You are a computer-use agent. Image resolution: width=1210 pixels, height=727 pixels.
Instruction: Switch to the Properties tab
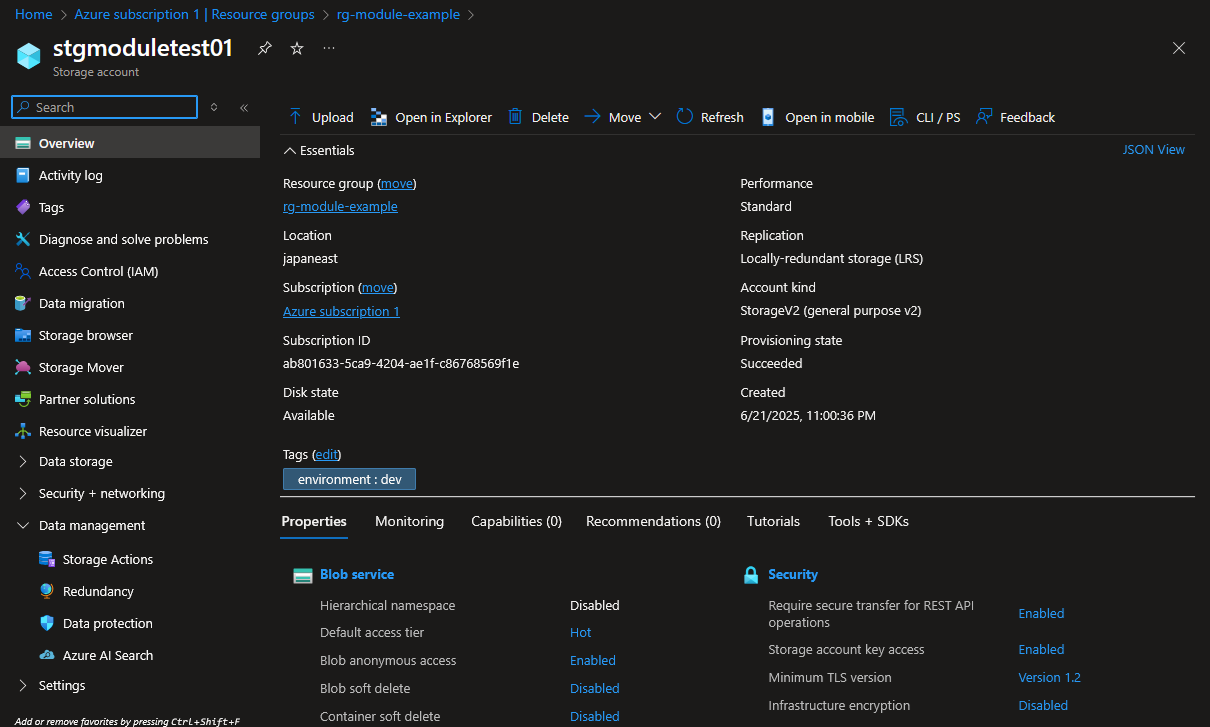click(314, 521)
